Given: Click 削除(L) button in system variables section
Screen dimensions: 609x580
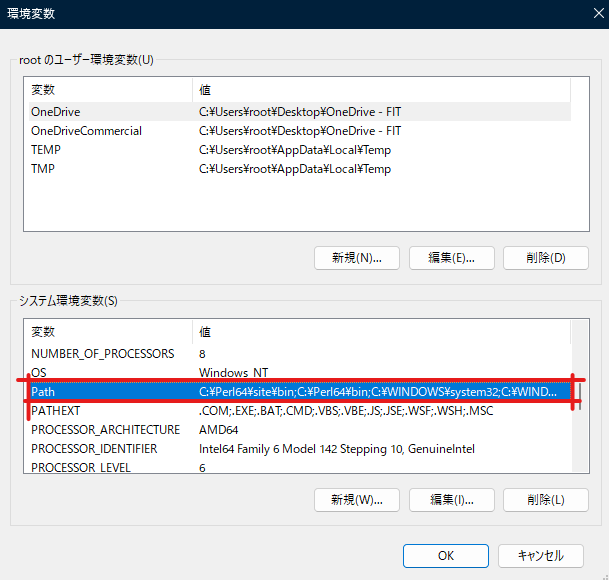Looking at the screenshot, I should pos(545,499).
